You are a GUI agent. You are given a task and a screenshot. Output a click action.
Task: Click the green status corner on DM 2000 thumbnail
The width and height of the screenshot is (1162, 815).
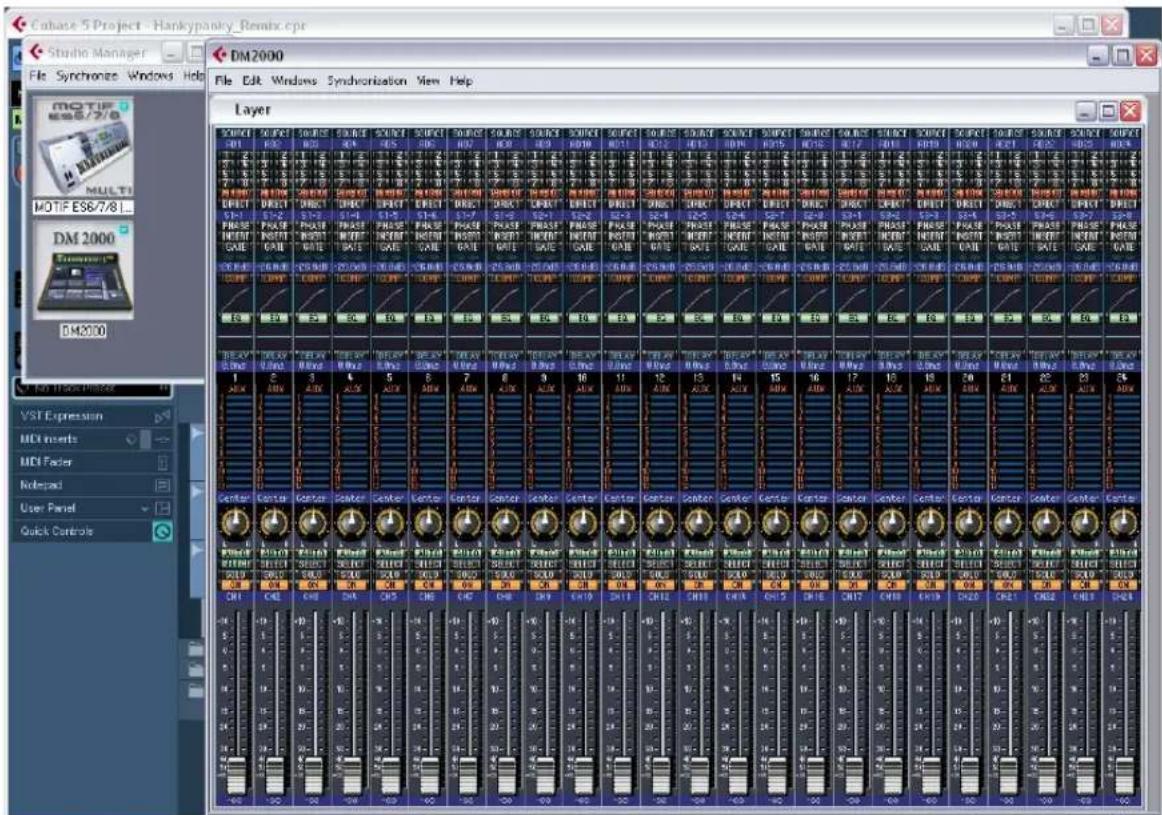124,230
